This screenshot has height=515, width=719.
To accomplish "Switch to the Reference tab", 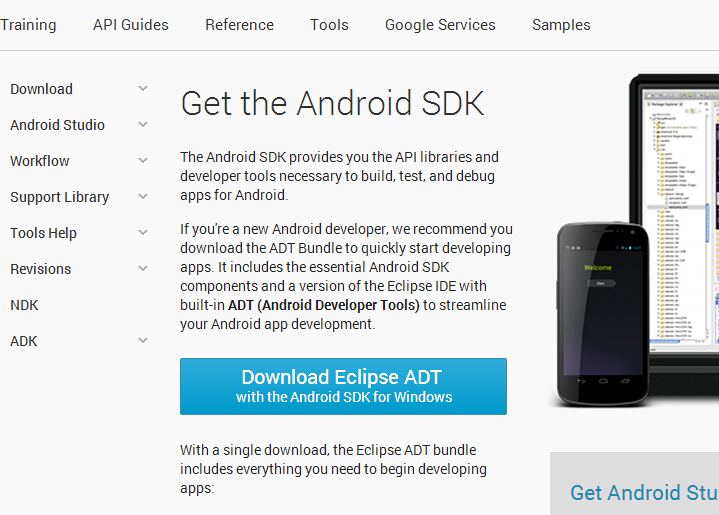I will [x=239, y=25].
